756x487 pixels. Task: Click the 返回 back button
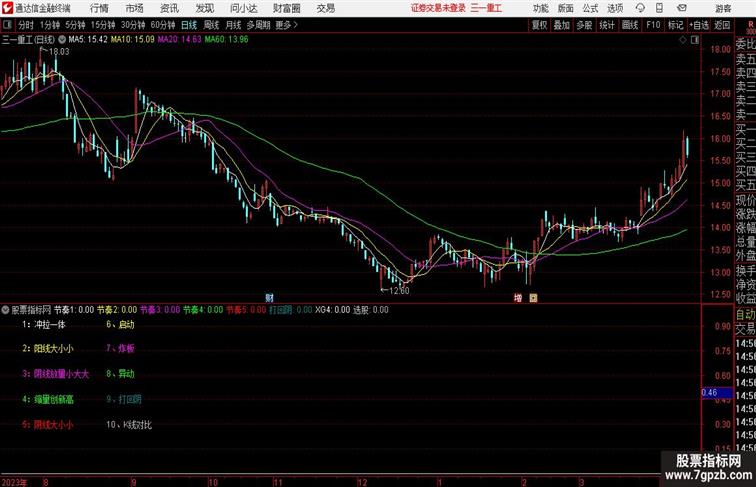(x=722, y=25)
